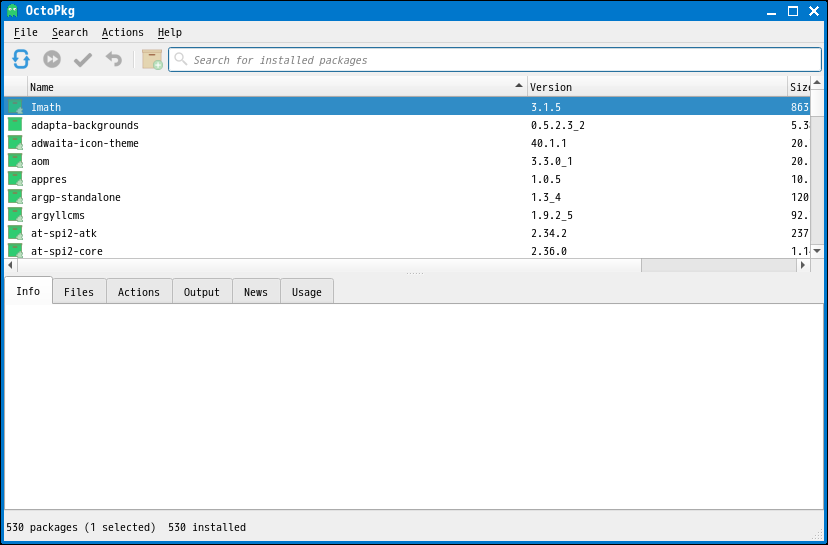This screenshot has width=828, height=545.
Task: Click the Sync database refresh icon
Action: (x=21, y=59)
